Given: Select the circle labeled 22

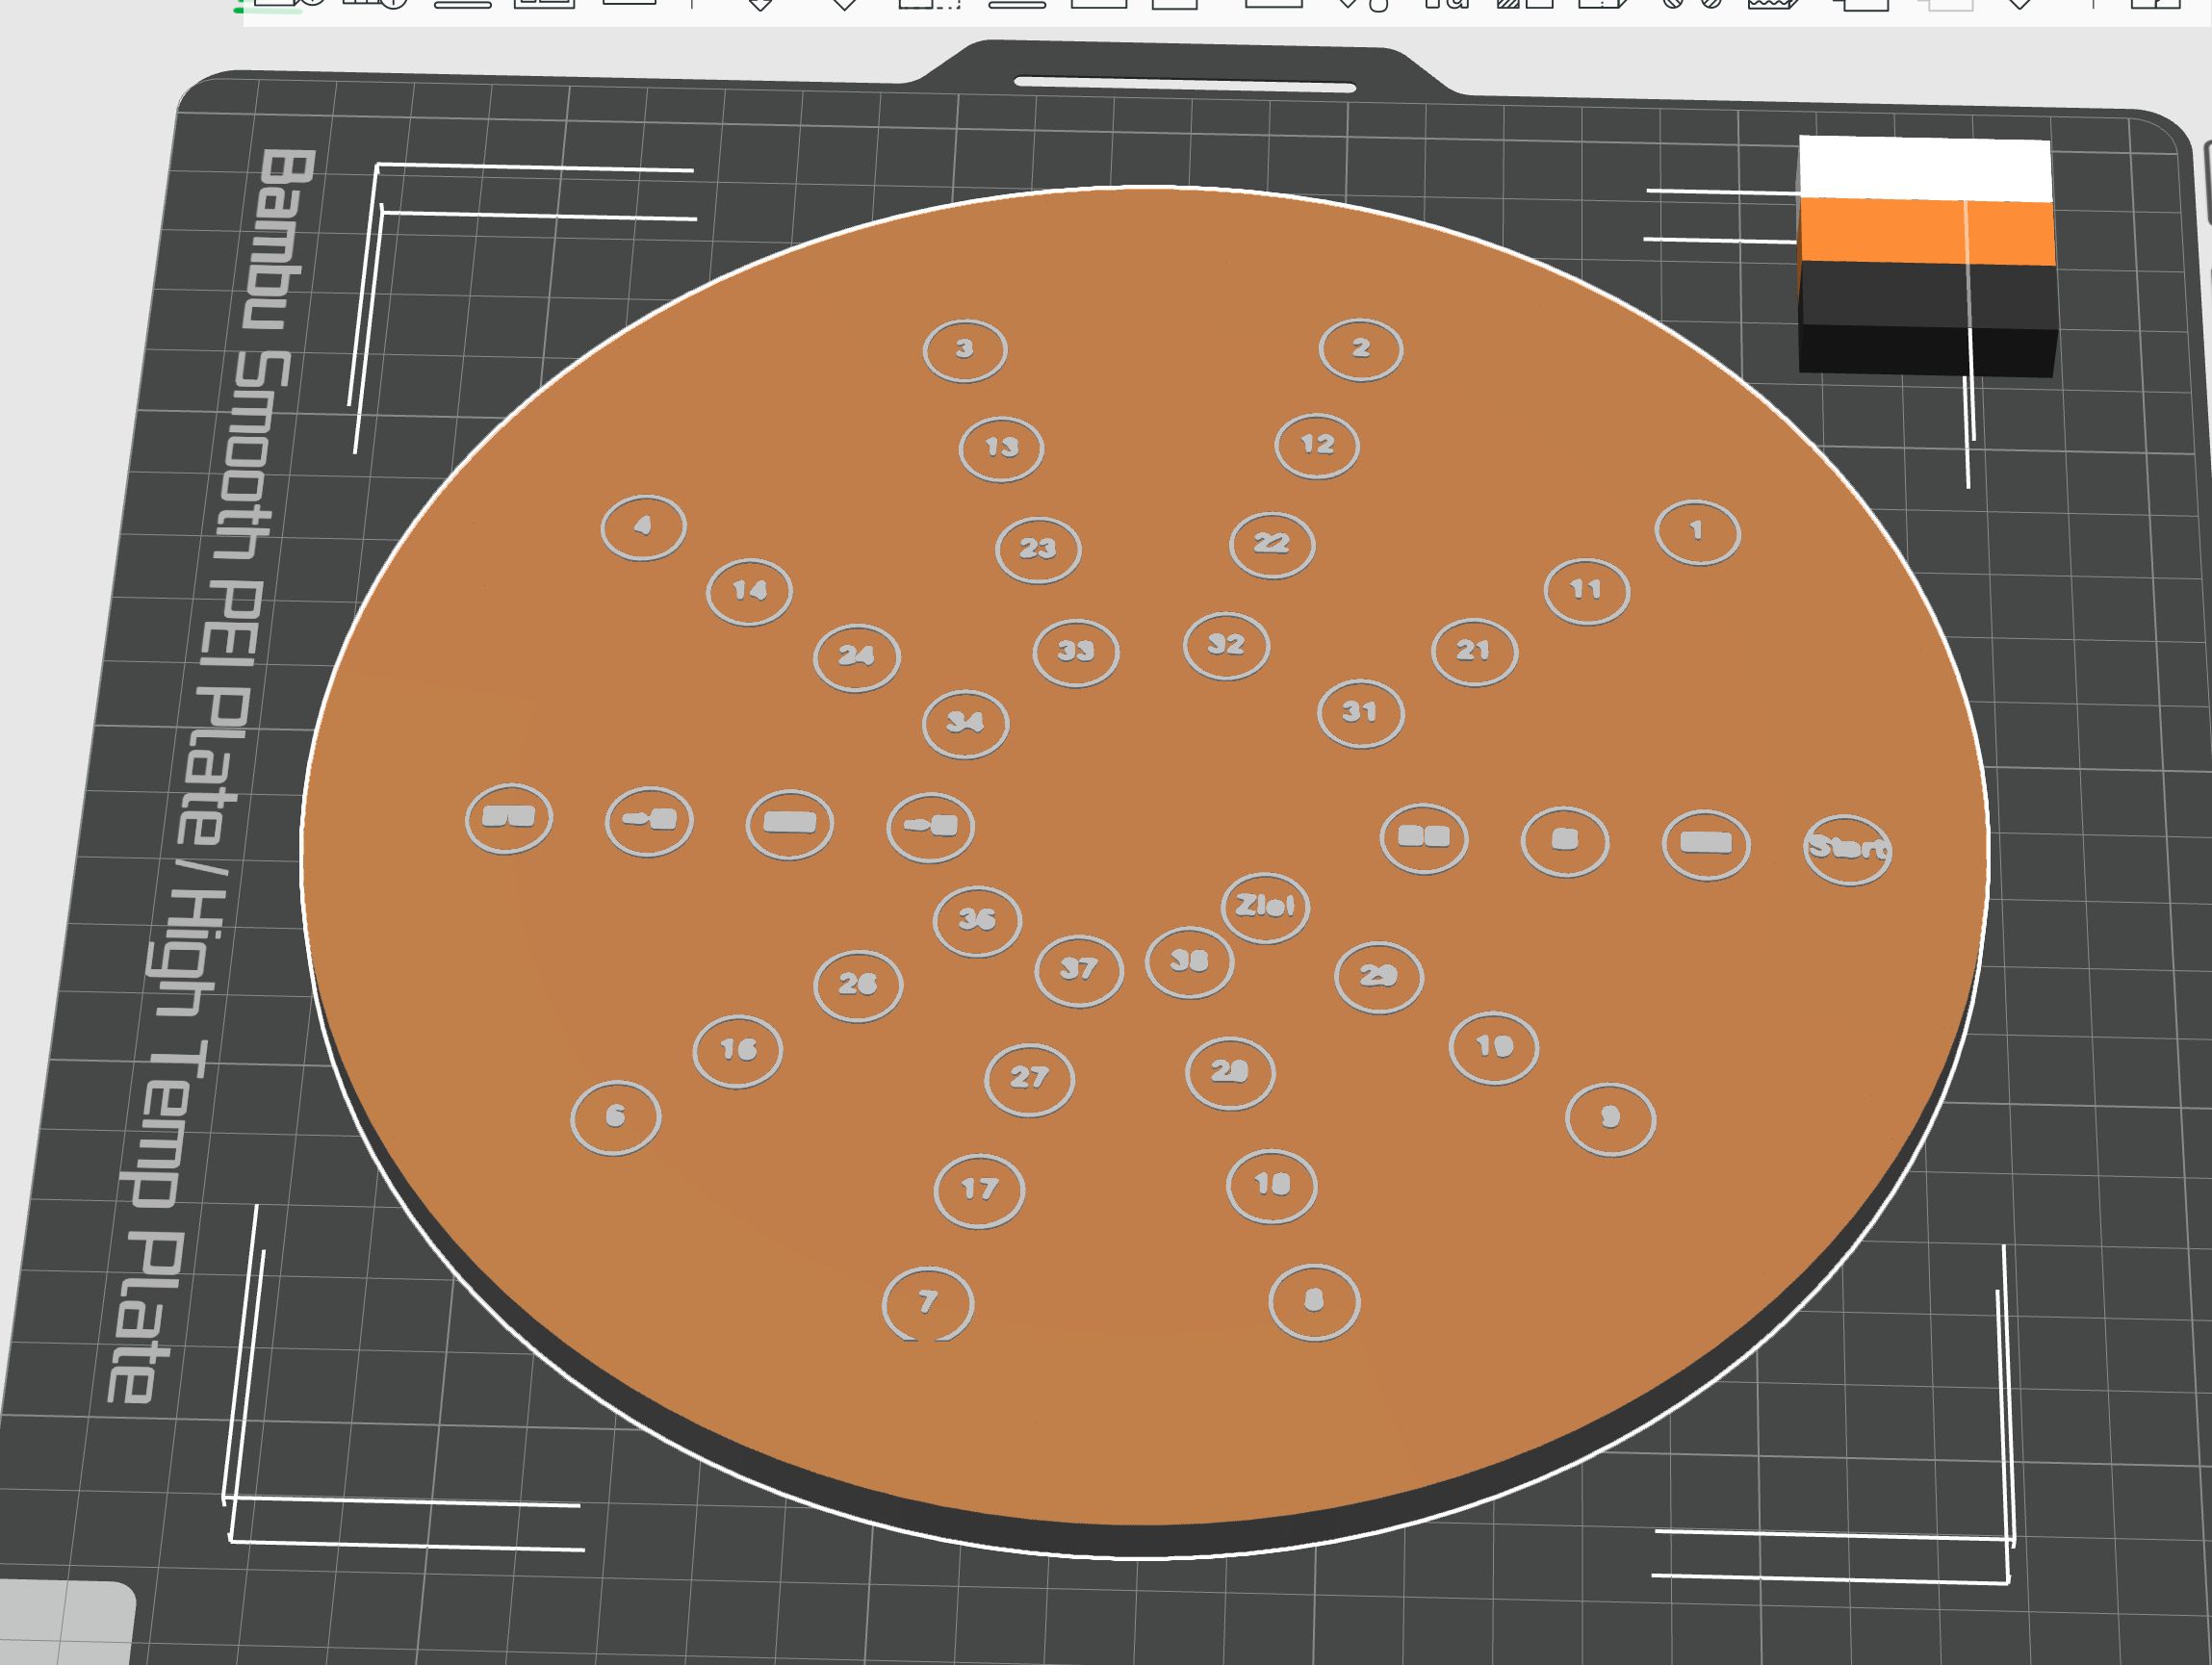Looking at the screenshot, I should pos(1272,544).
